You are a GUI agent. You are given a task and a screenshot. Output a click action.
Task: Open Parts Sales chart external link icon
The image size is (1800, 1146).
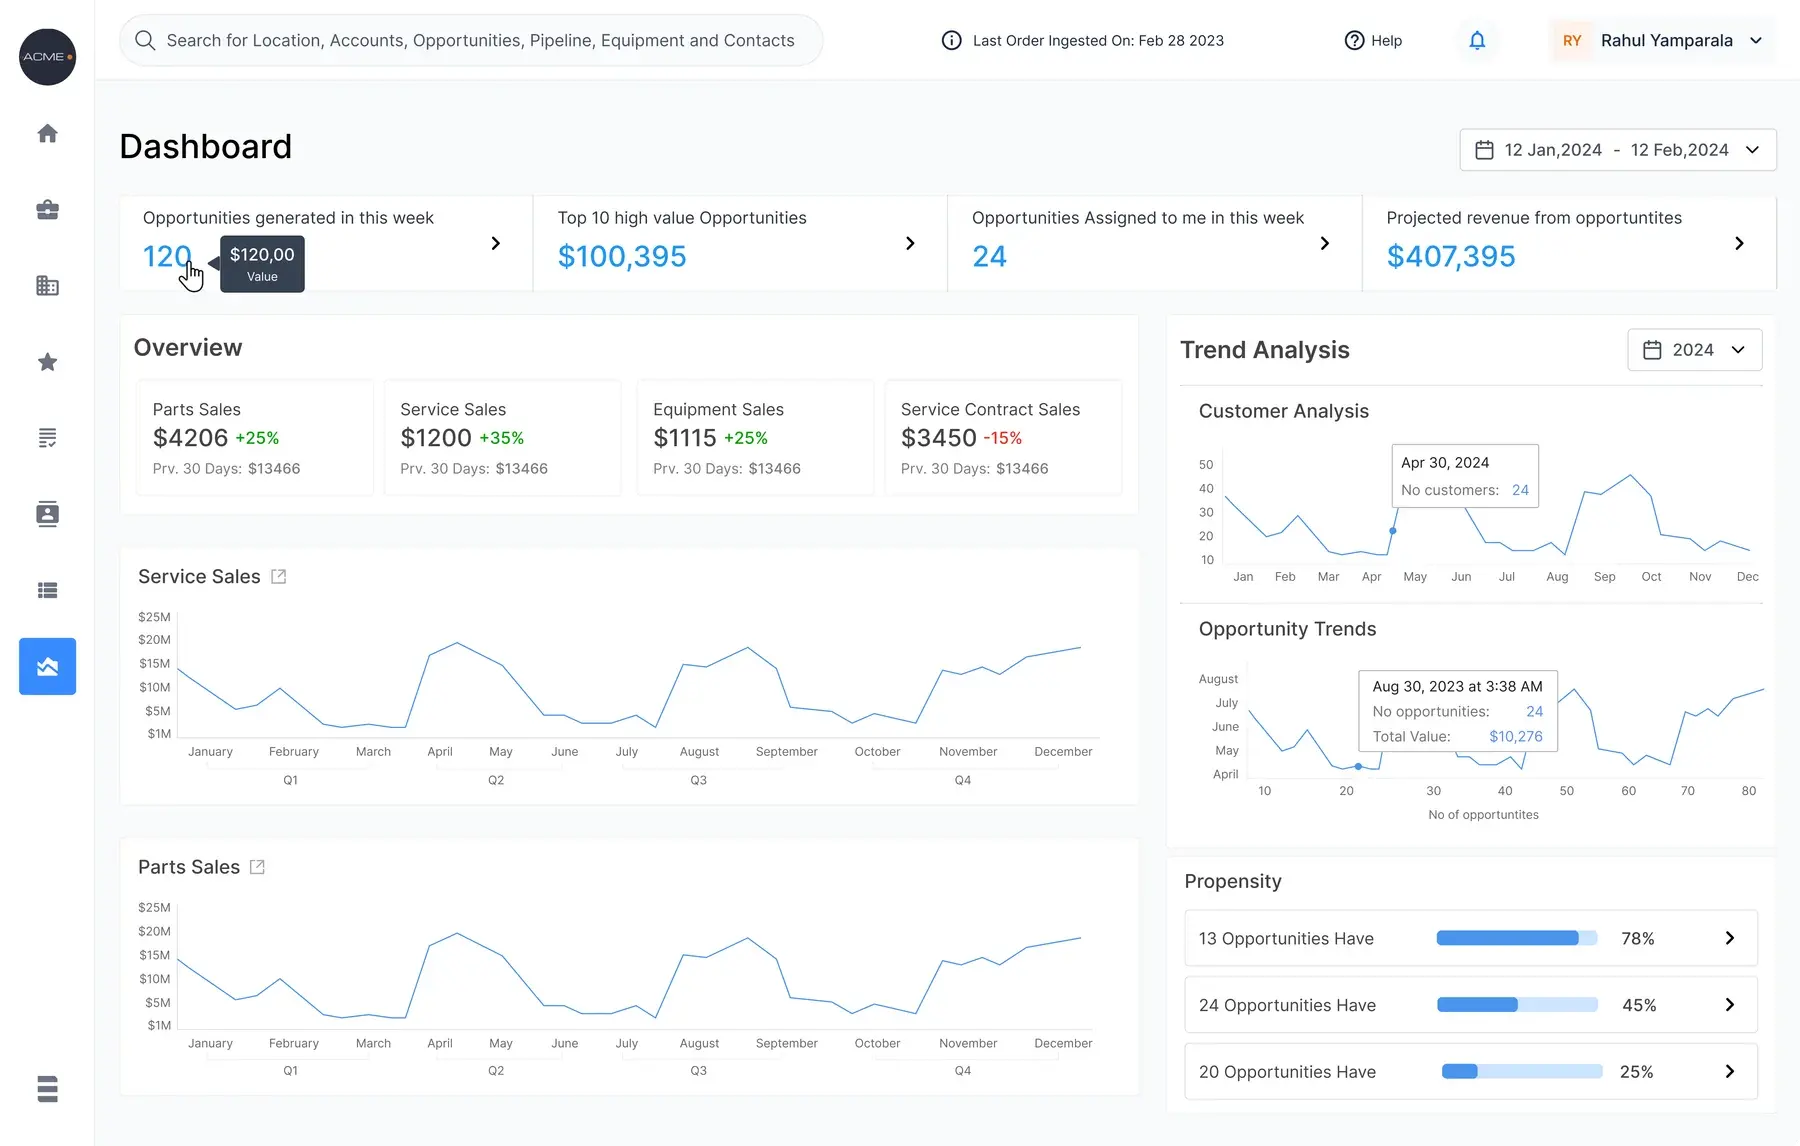tap(257, 867)
